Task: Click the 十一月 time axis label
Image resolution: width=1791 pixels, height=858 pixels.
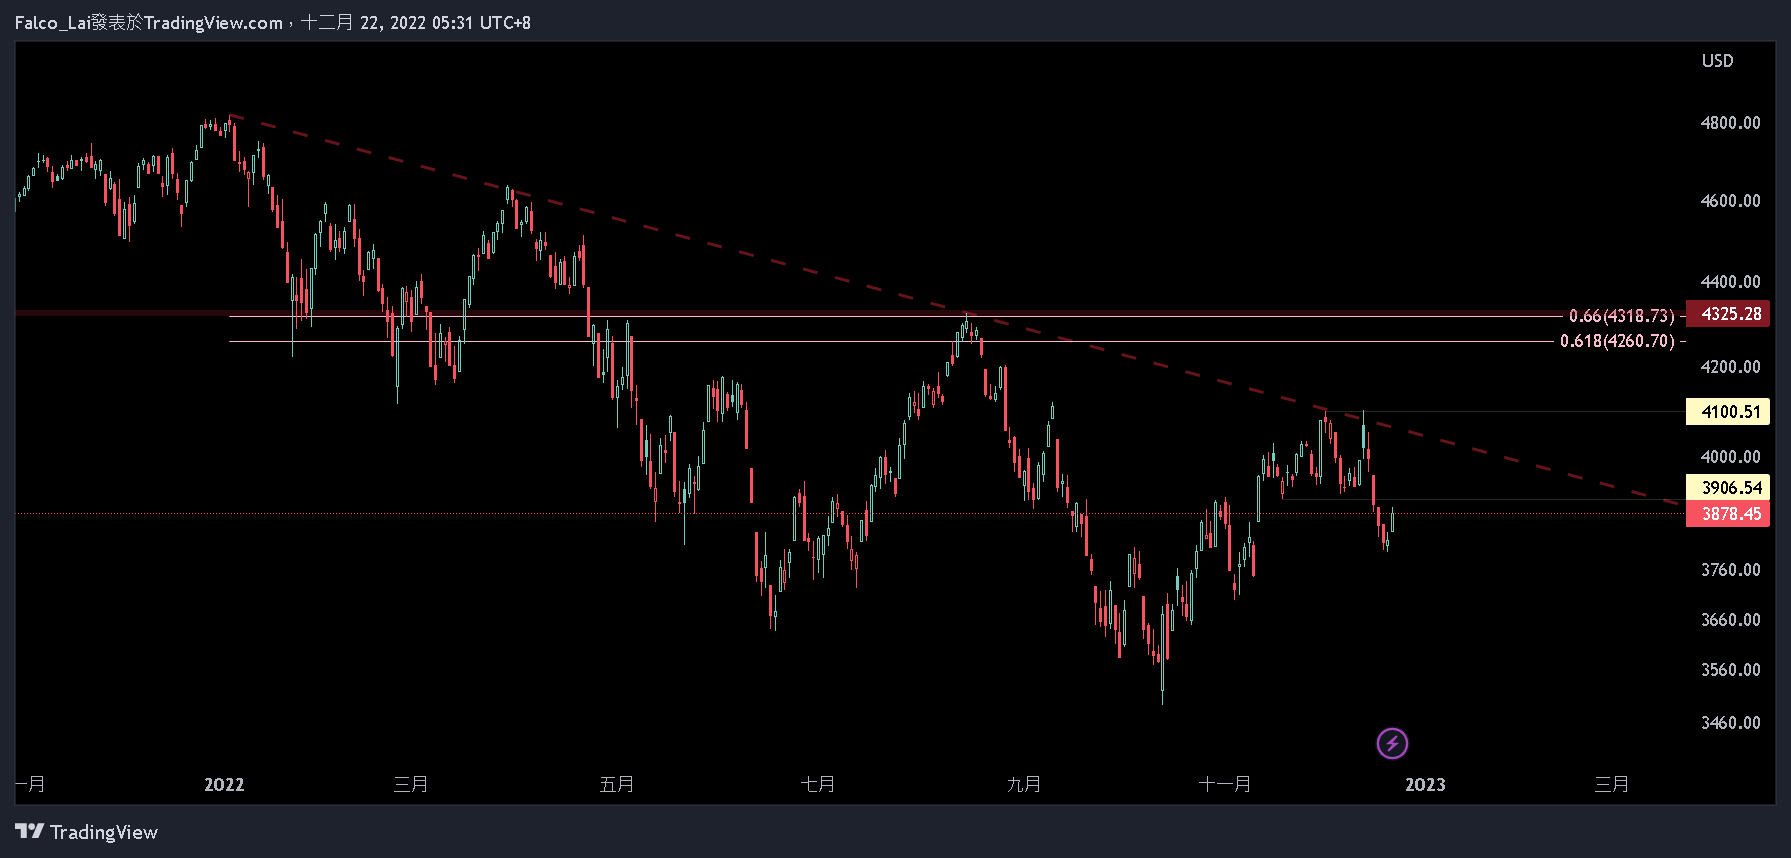Action: (1225, 784)
